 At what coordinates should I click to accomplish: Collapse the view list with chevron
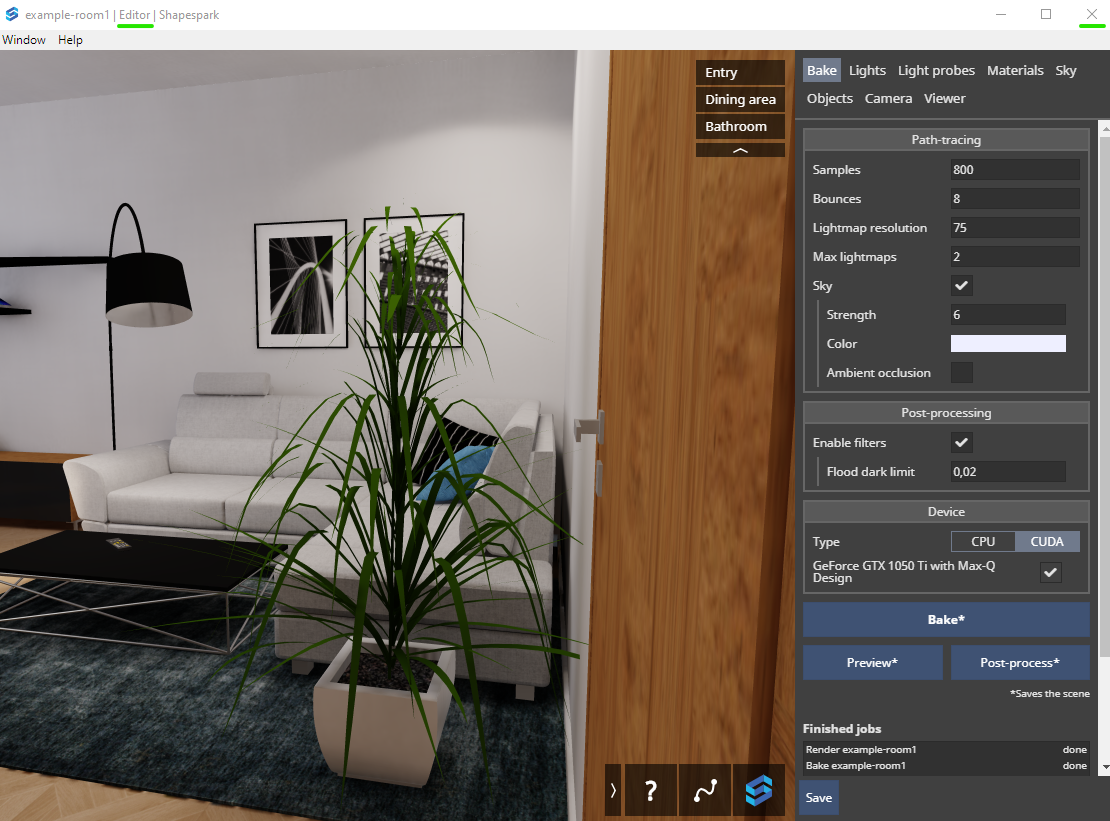(x=740, y=150)
